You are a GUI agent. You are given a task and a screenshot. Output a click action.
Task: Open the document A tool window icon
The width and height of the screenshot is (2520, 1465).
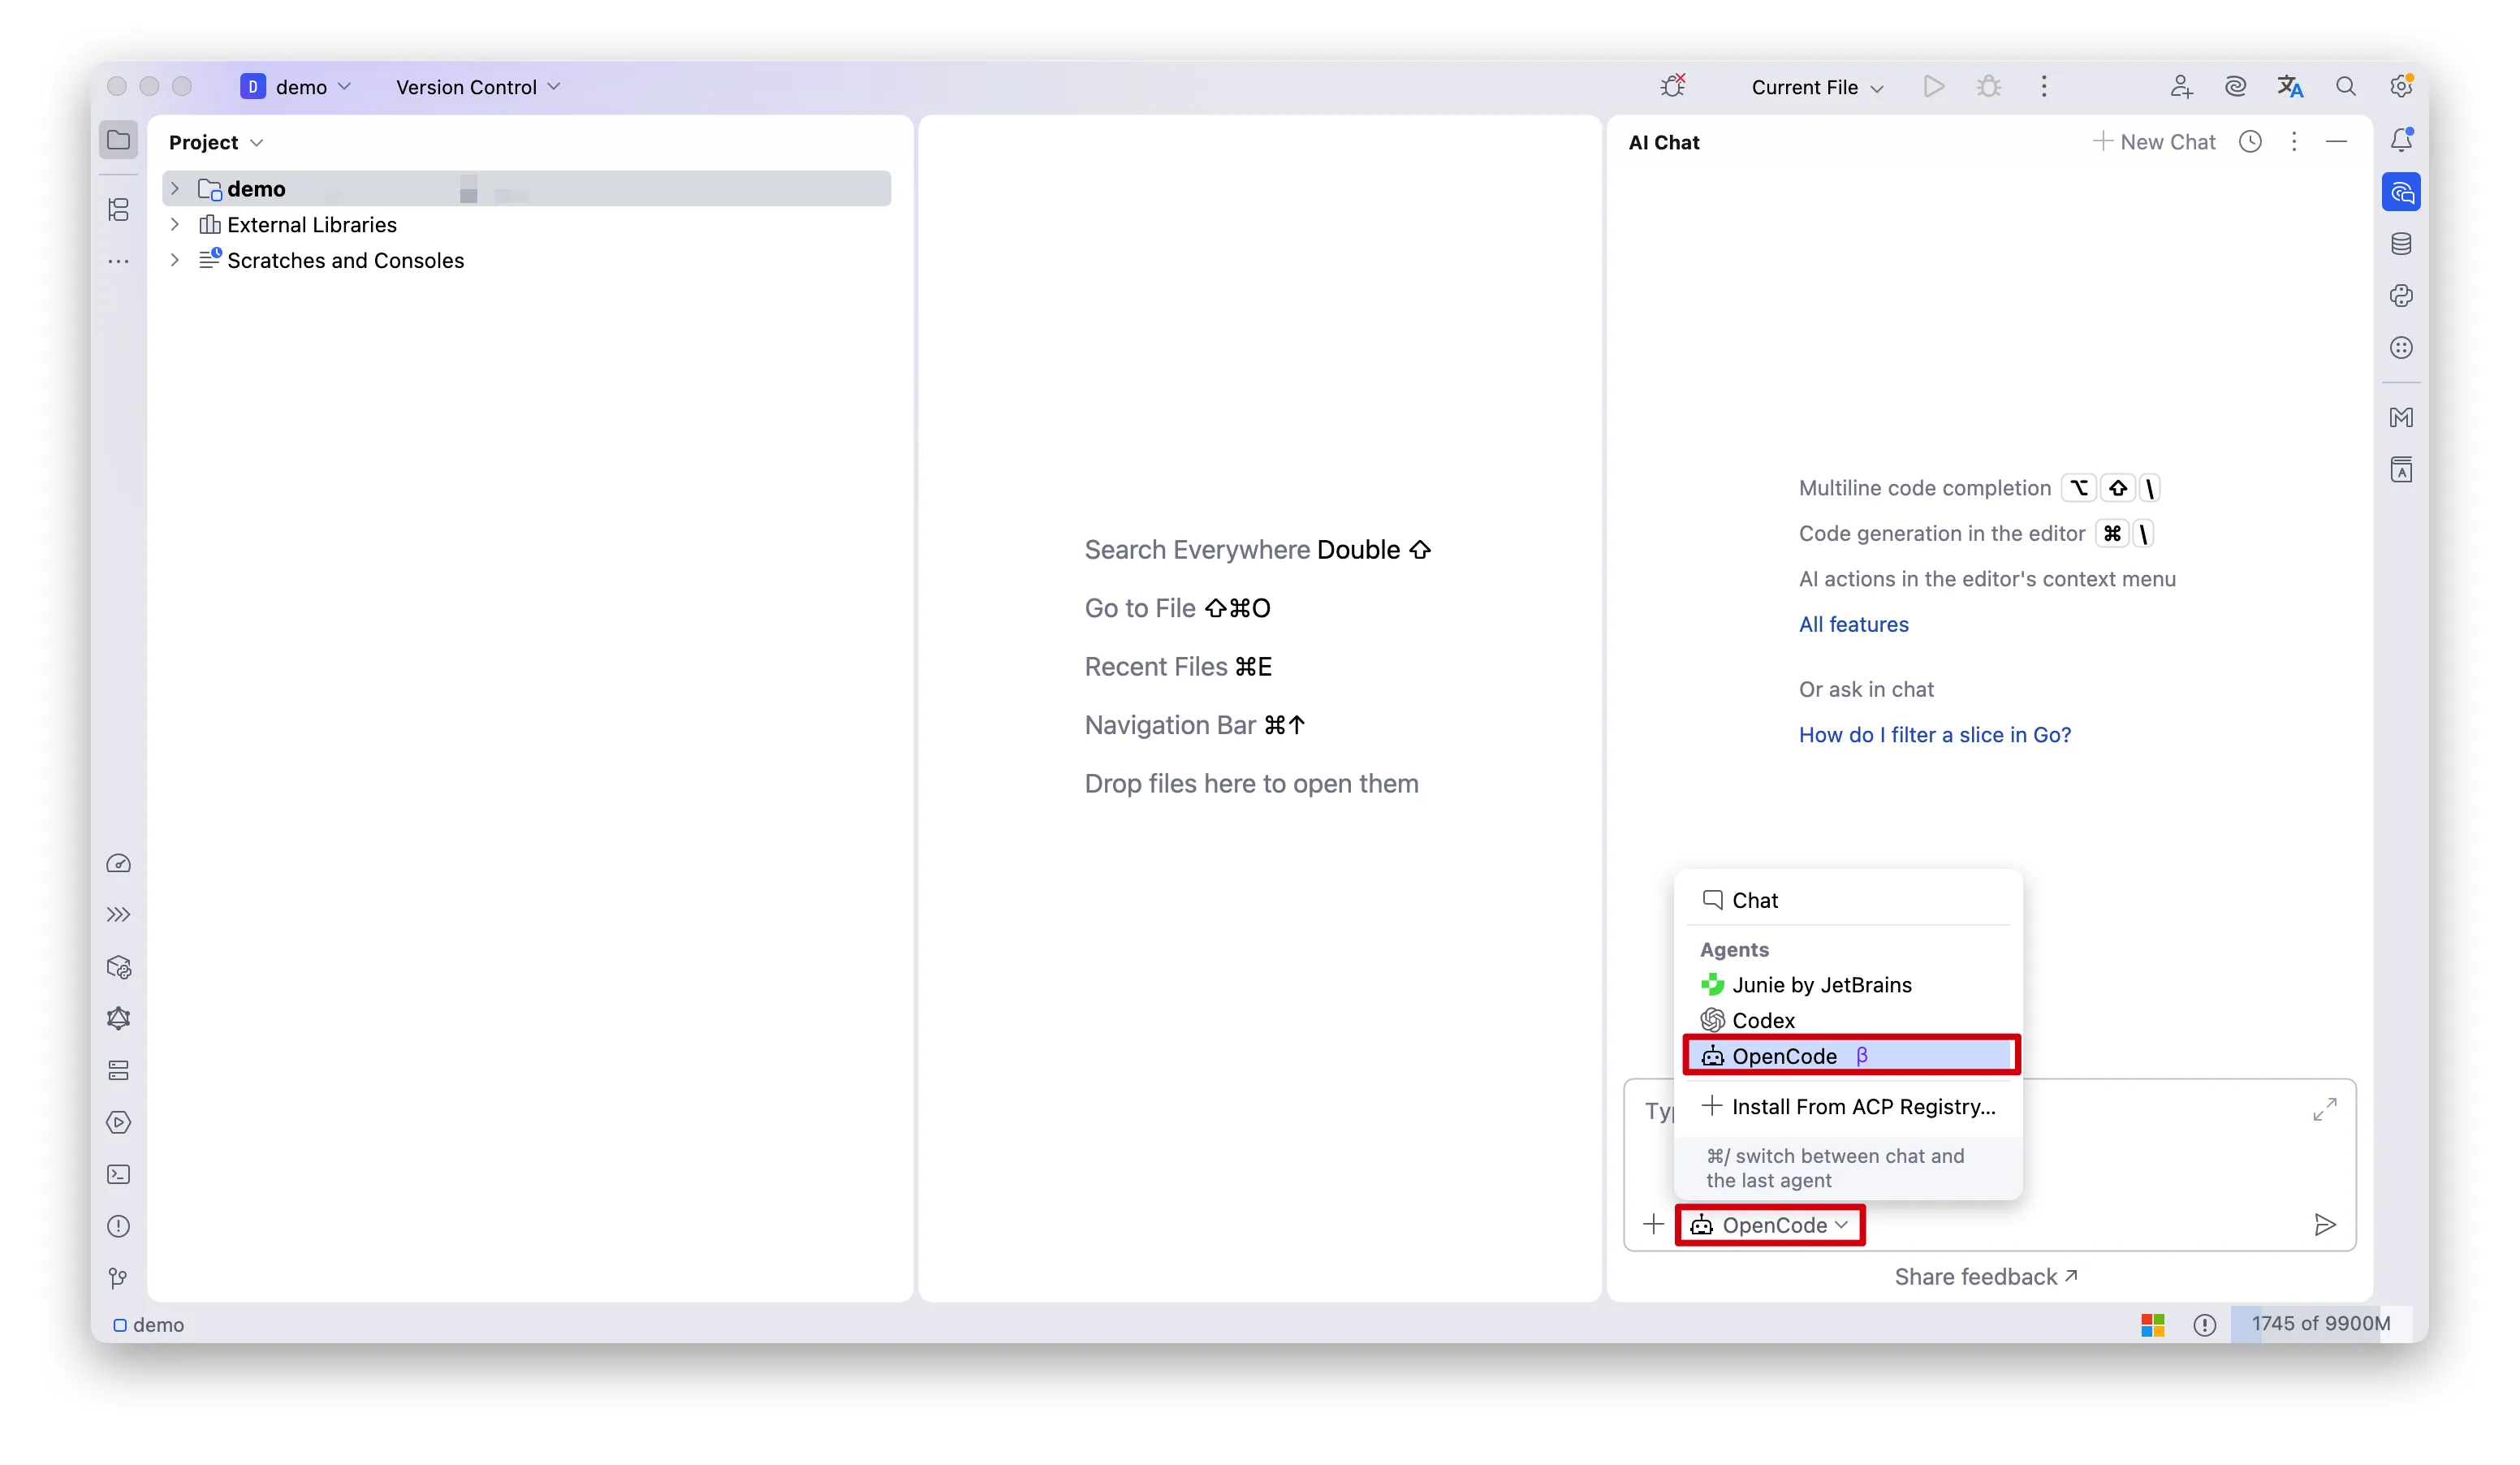pyautogui.click(x=2401, y=469)
